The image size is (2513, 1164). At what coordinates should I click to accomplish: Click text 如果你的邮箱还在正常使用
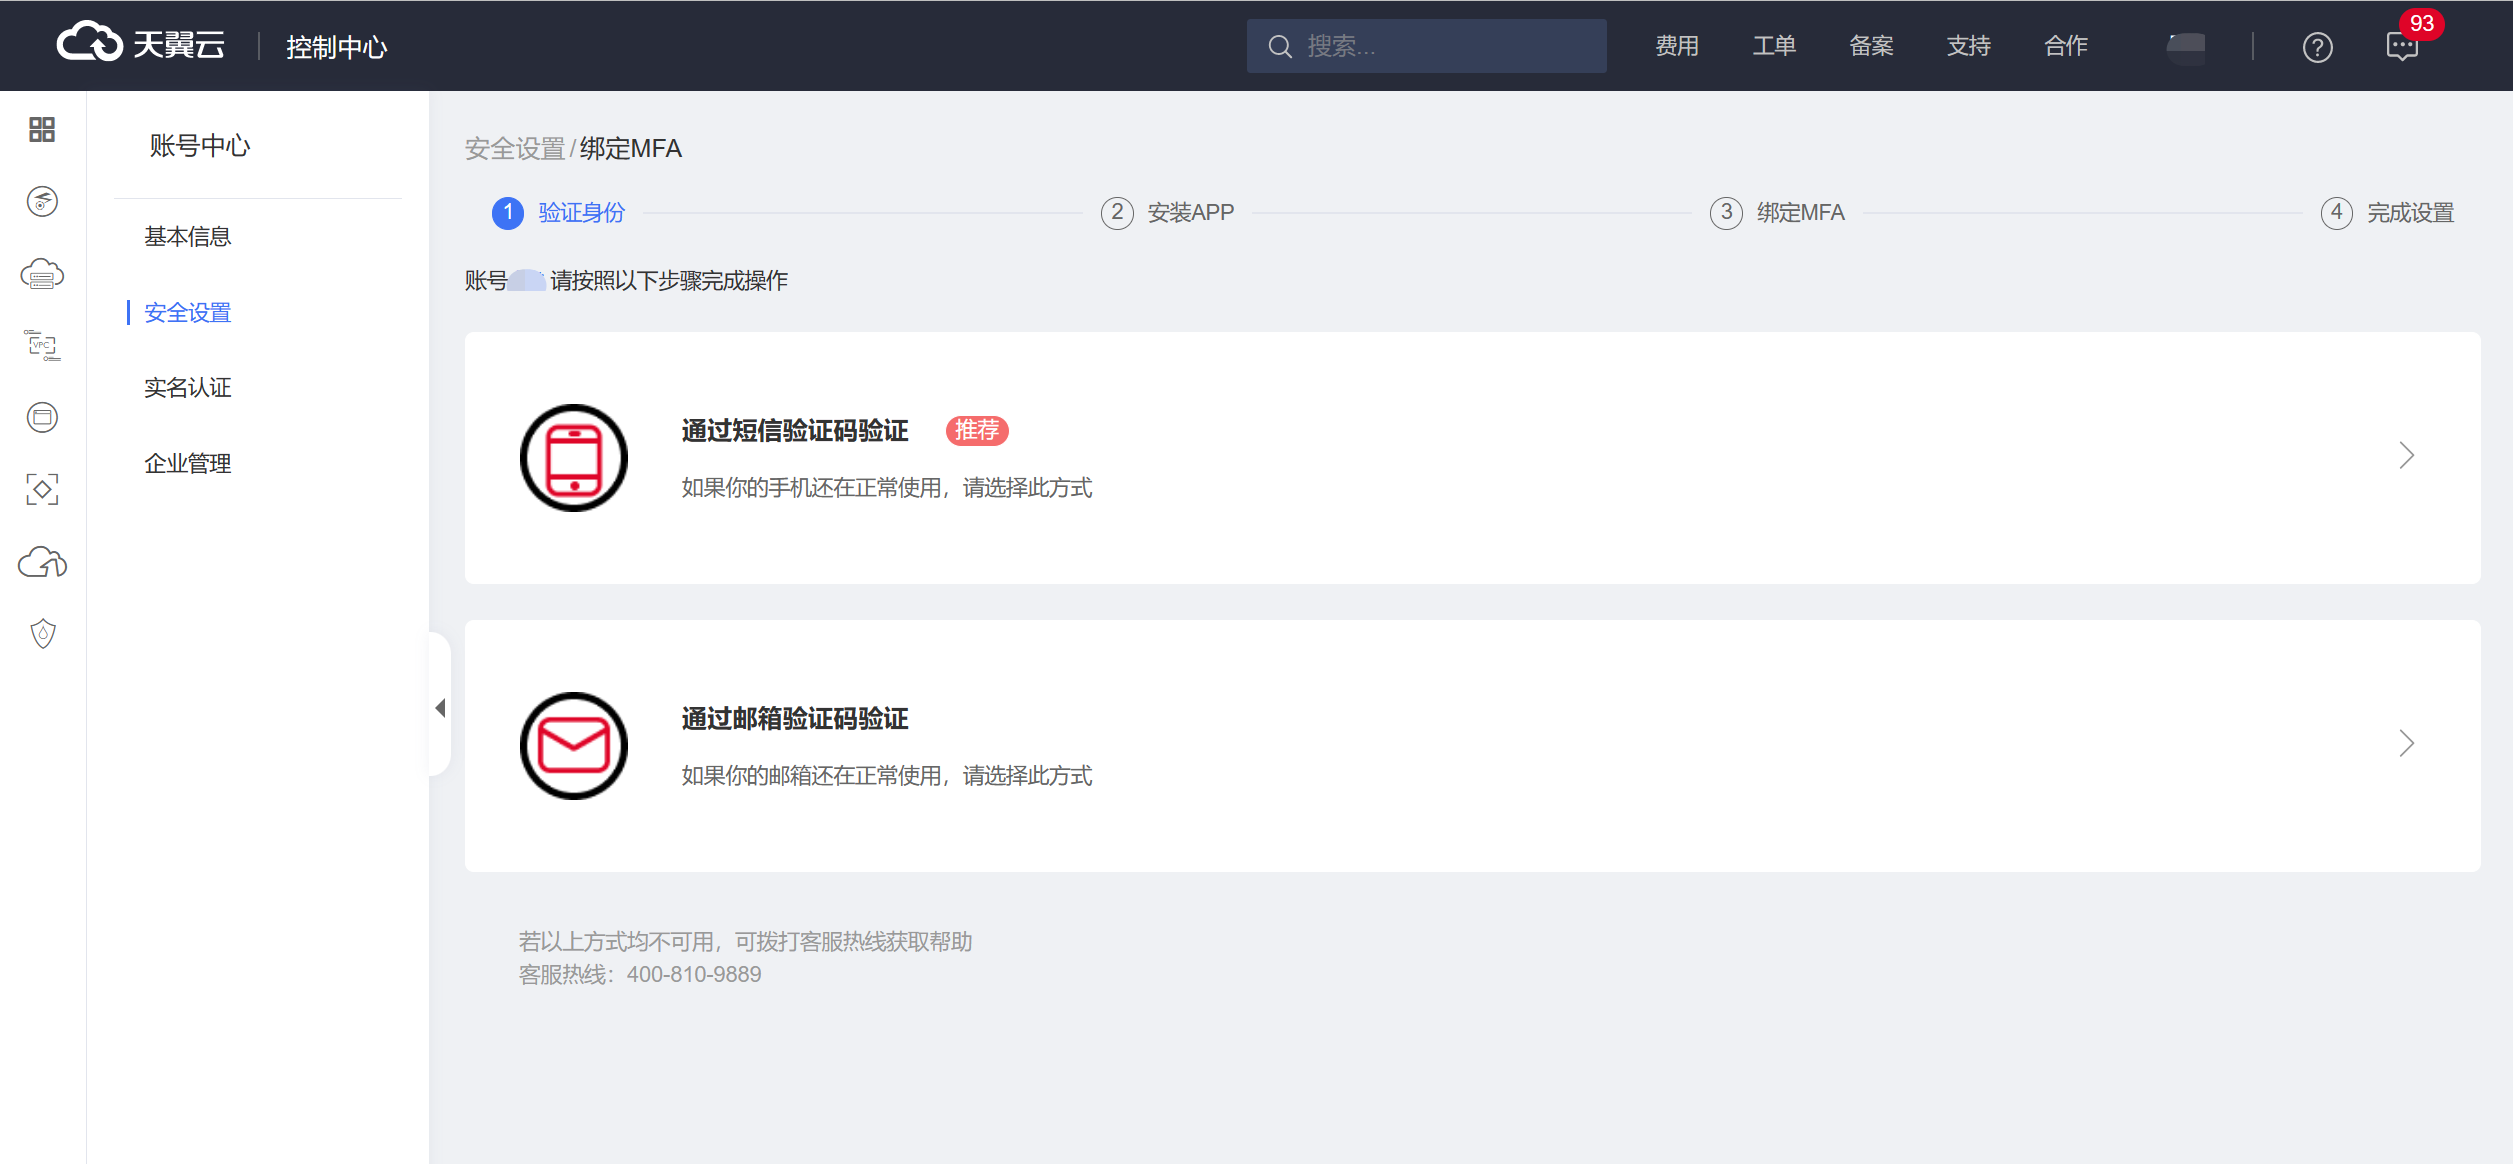pos(811,776)
